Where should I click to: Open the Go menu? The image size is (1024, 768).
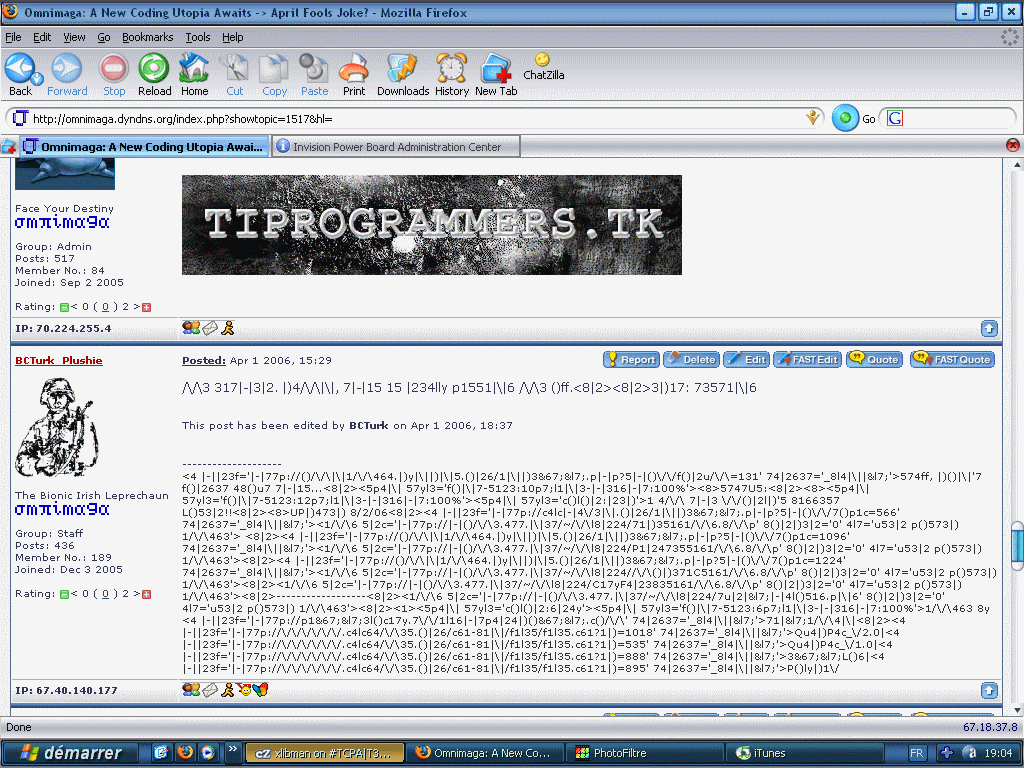[x=104, y=37]
